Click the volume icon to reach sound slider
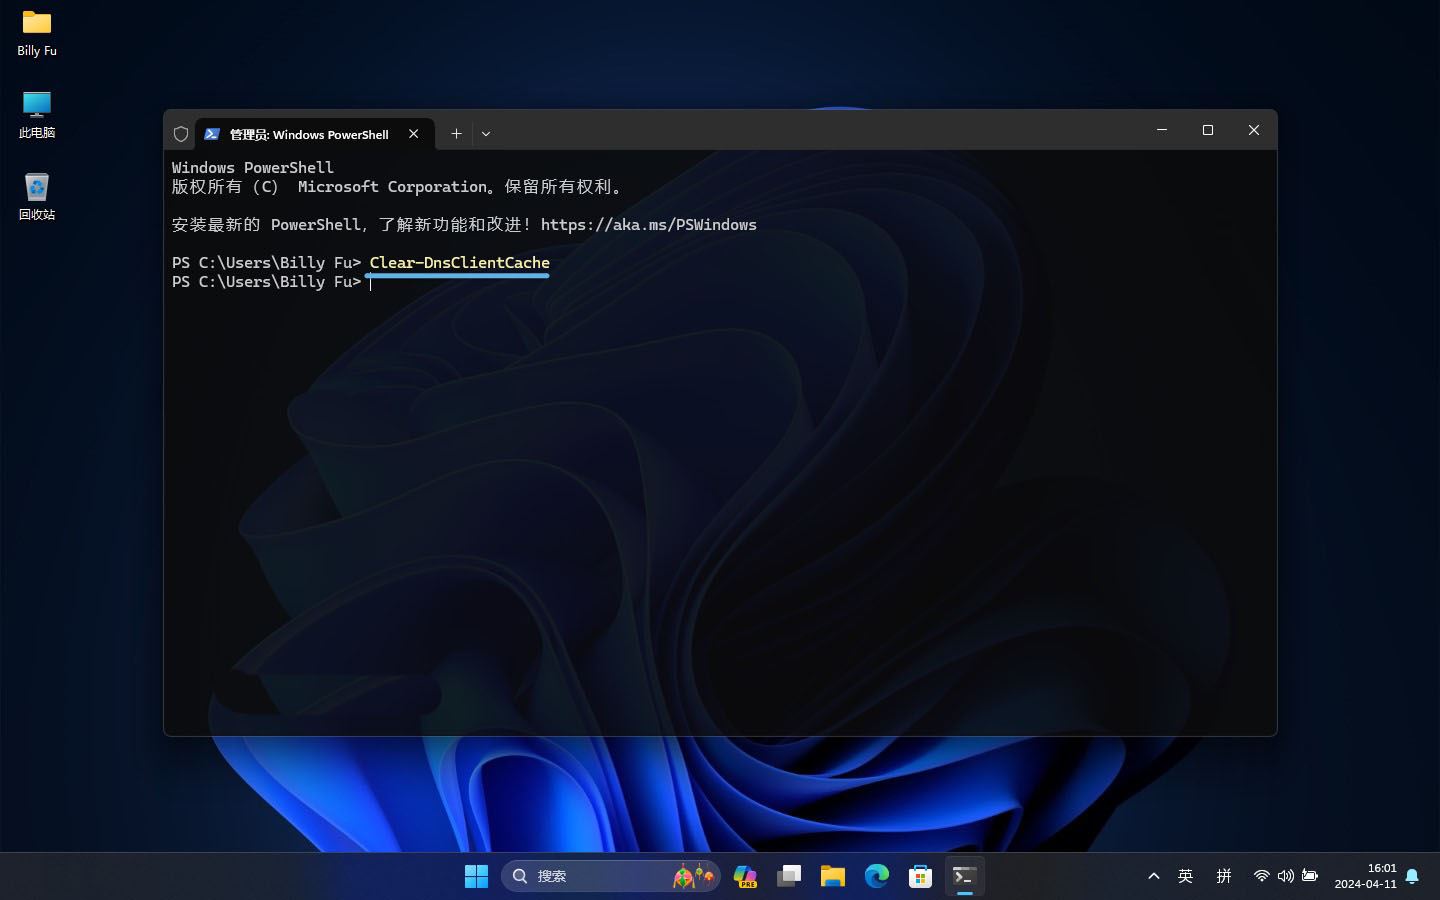Screen dimensions: 1440x900 click(1286, 876)
